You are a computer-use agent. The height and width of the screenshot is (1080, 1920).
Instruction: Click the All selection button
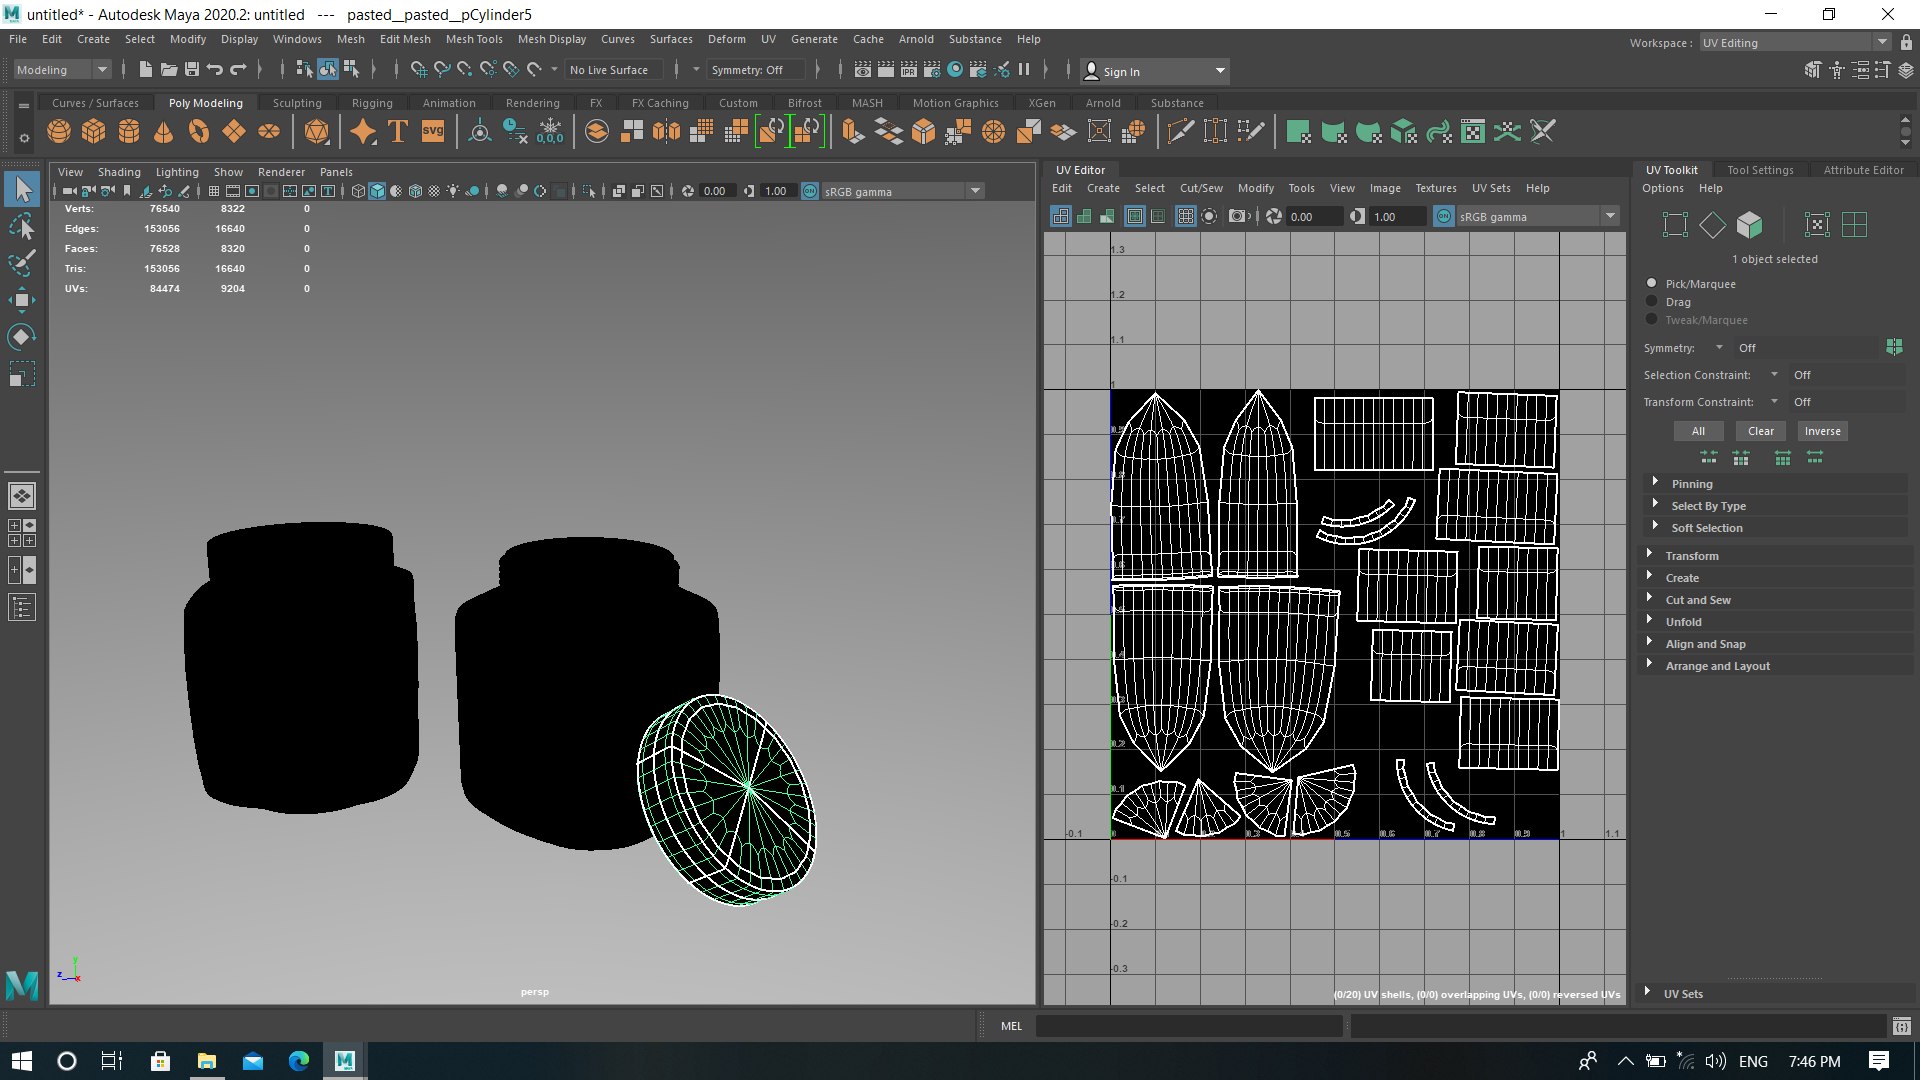click(x=1698, y=431)
